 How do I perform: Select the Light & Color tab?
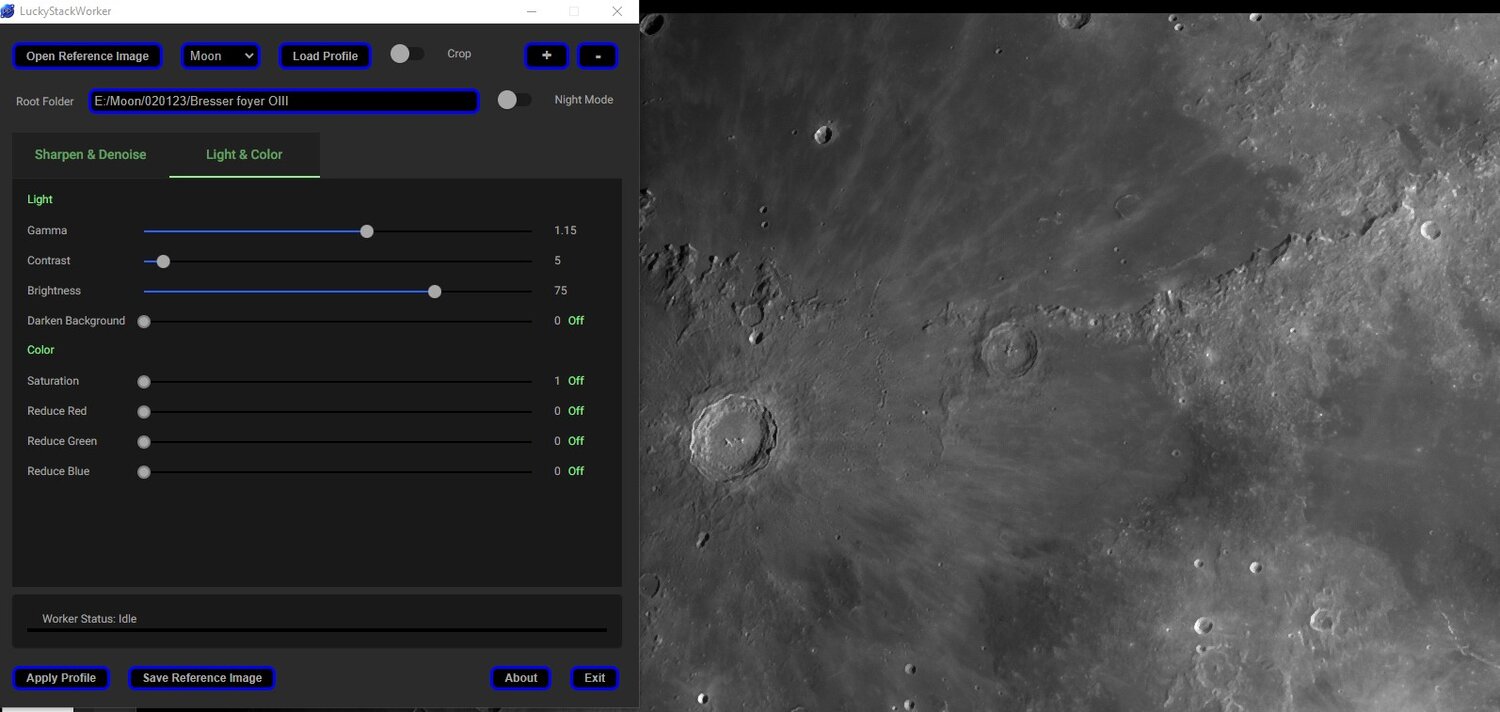tap(244, 155)
